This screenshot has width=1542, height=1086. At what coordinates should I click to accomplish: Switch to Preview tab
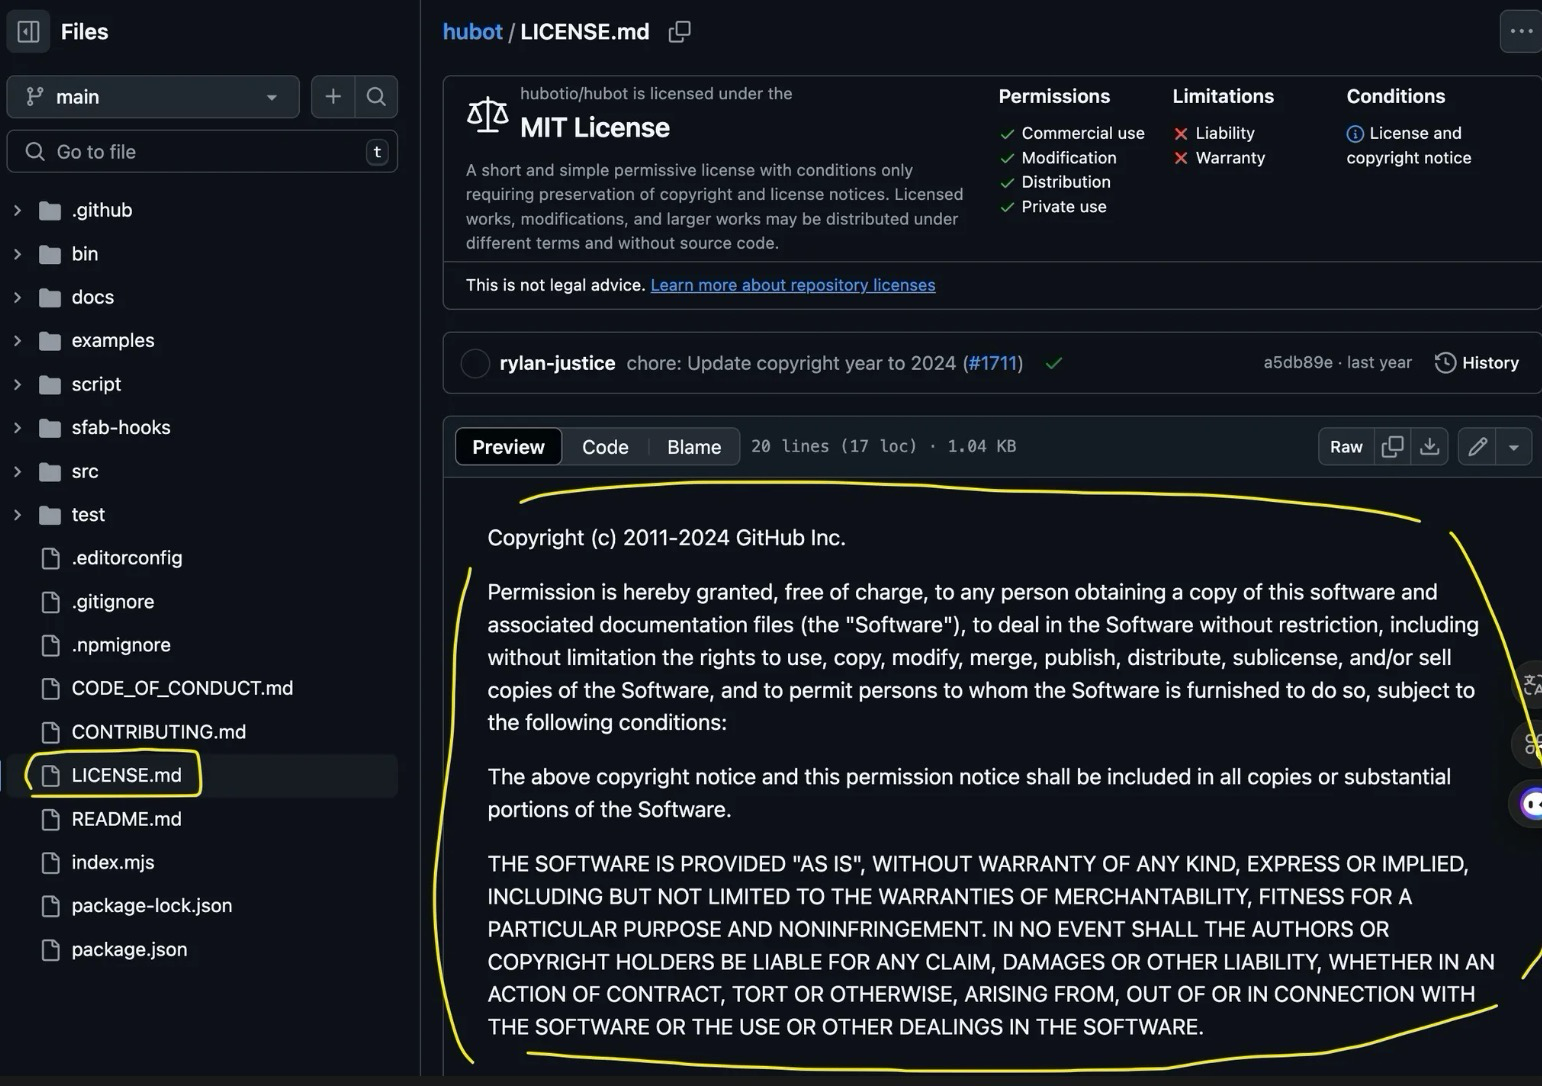[508, 447]
